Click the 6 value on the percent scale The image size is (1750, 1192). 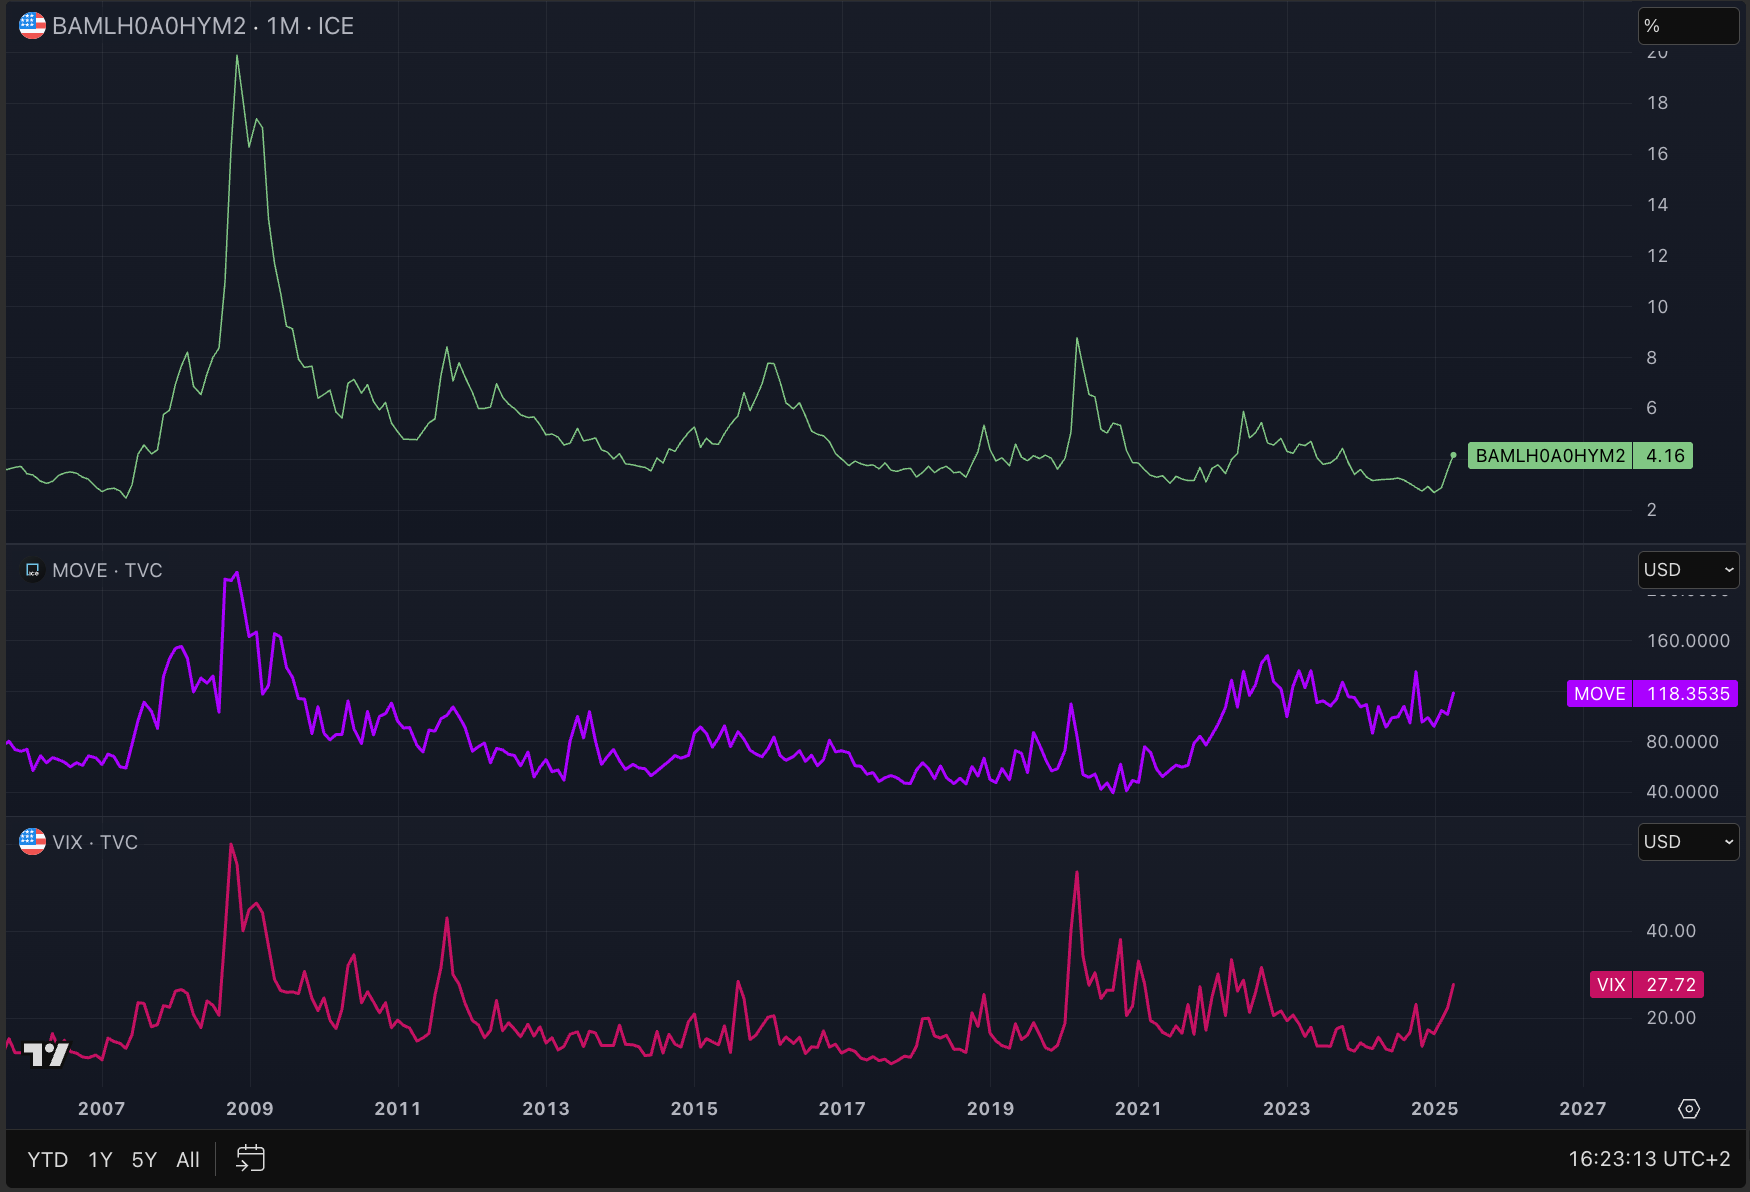(1652, 407)
